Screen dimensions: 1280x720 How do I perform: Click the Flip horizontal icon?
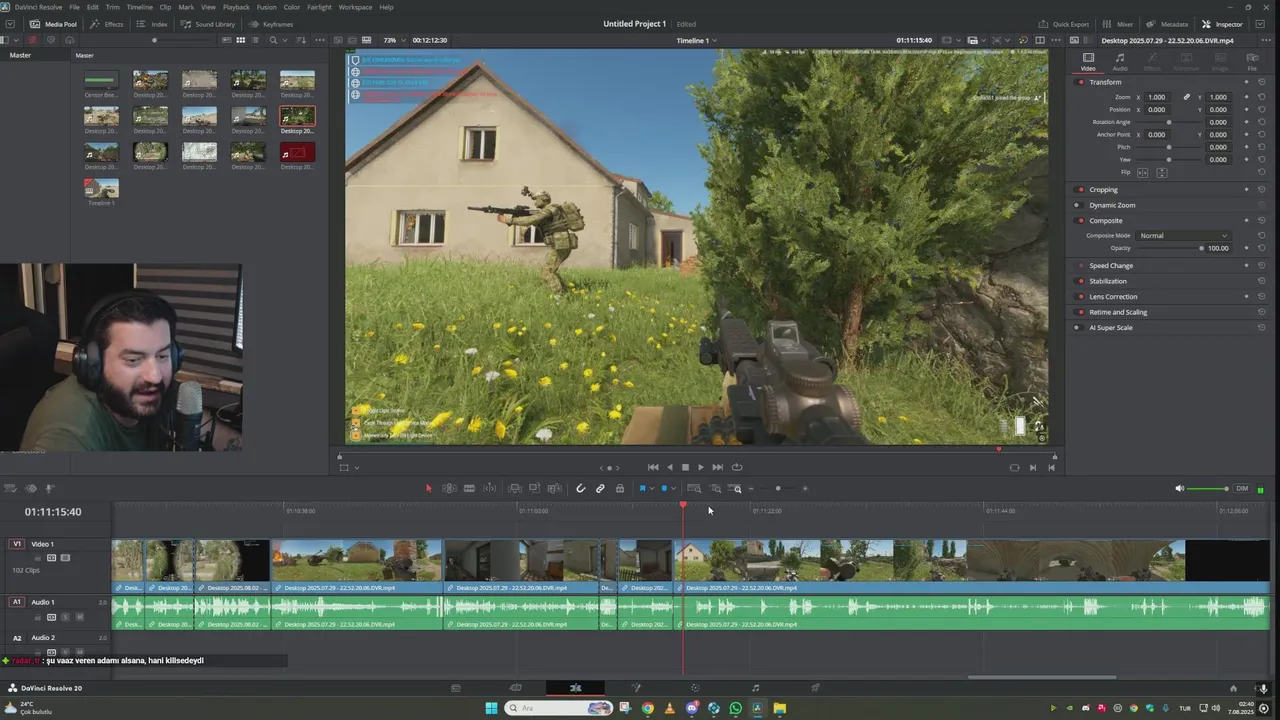click(x=1142, y=173)
